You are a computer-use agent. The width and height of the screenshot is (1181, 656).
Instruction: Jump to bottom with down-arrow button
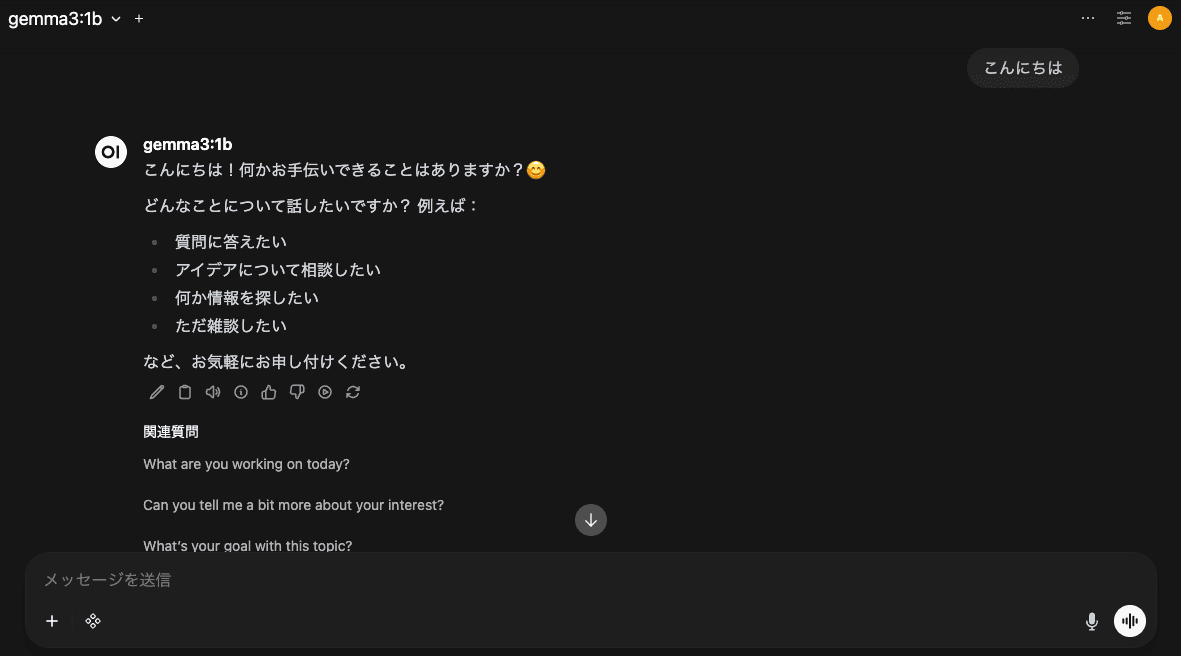click(x=590, y=520)
